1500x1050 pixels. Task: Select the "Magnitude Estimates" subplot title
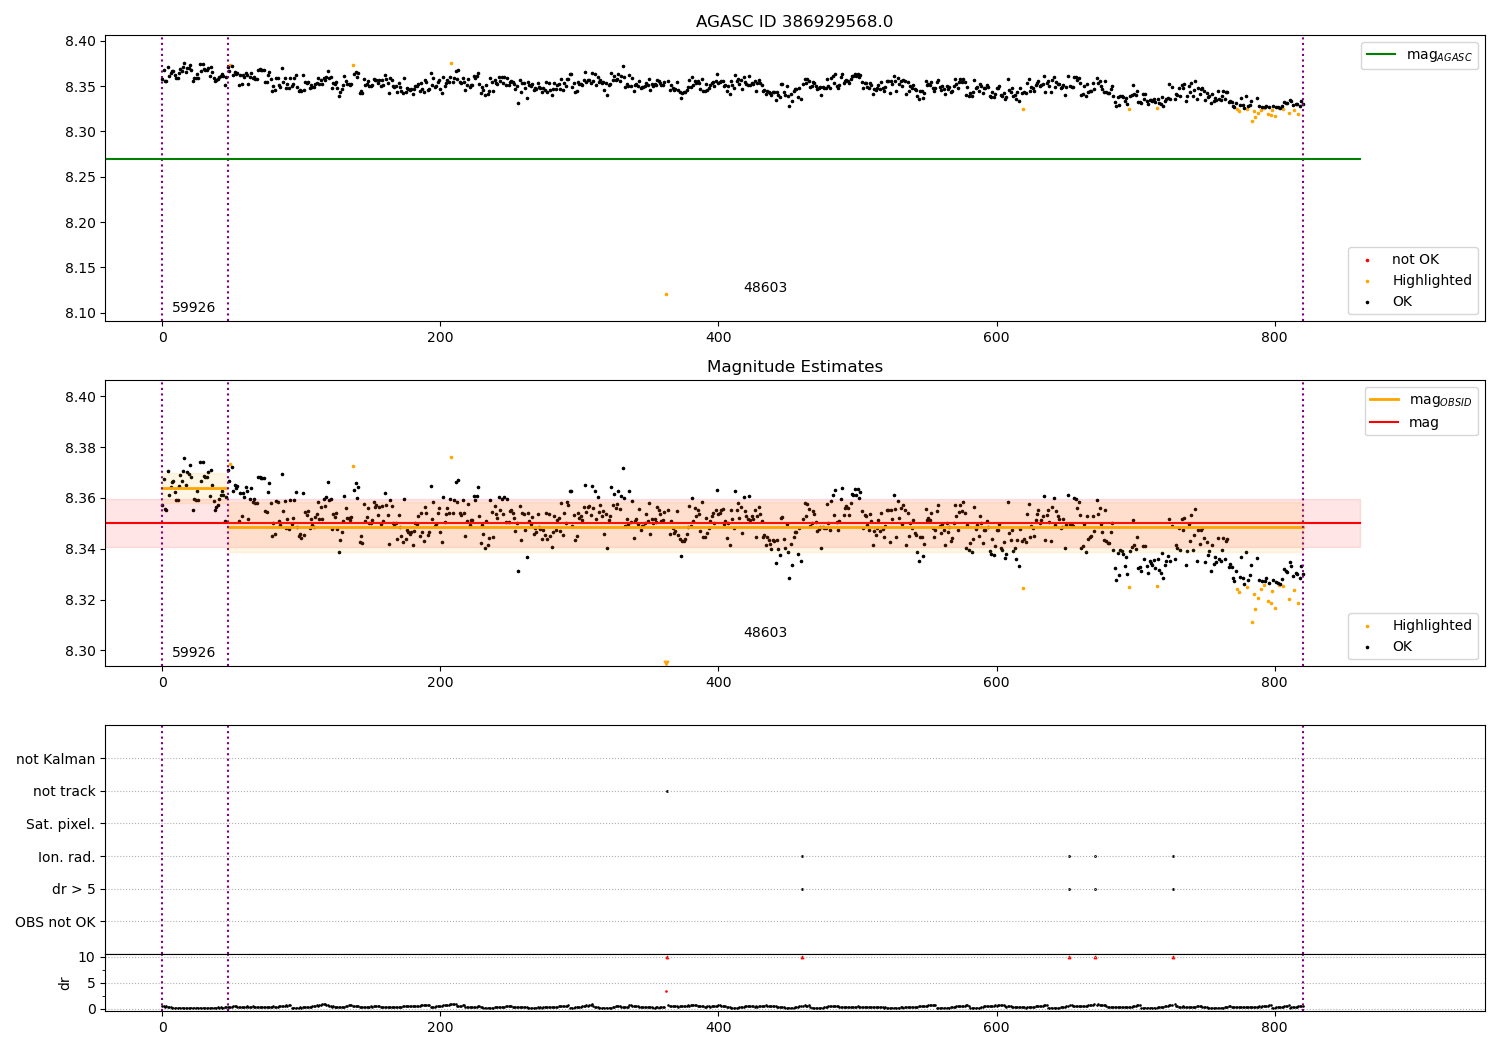[794, 367]
